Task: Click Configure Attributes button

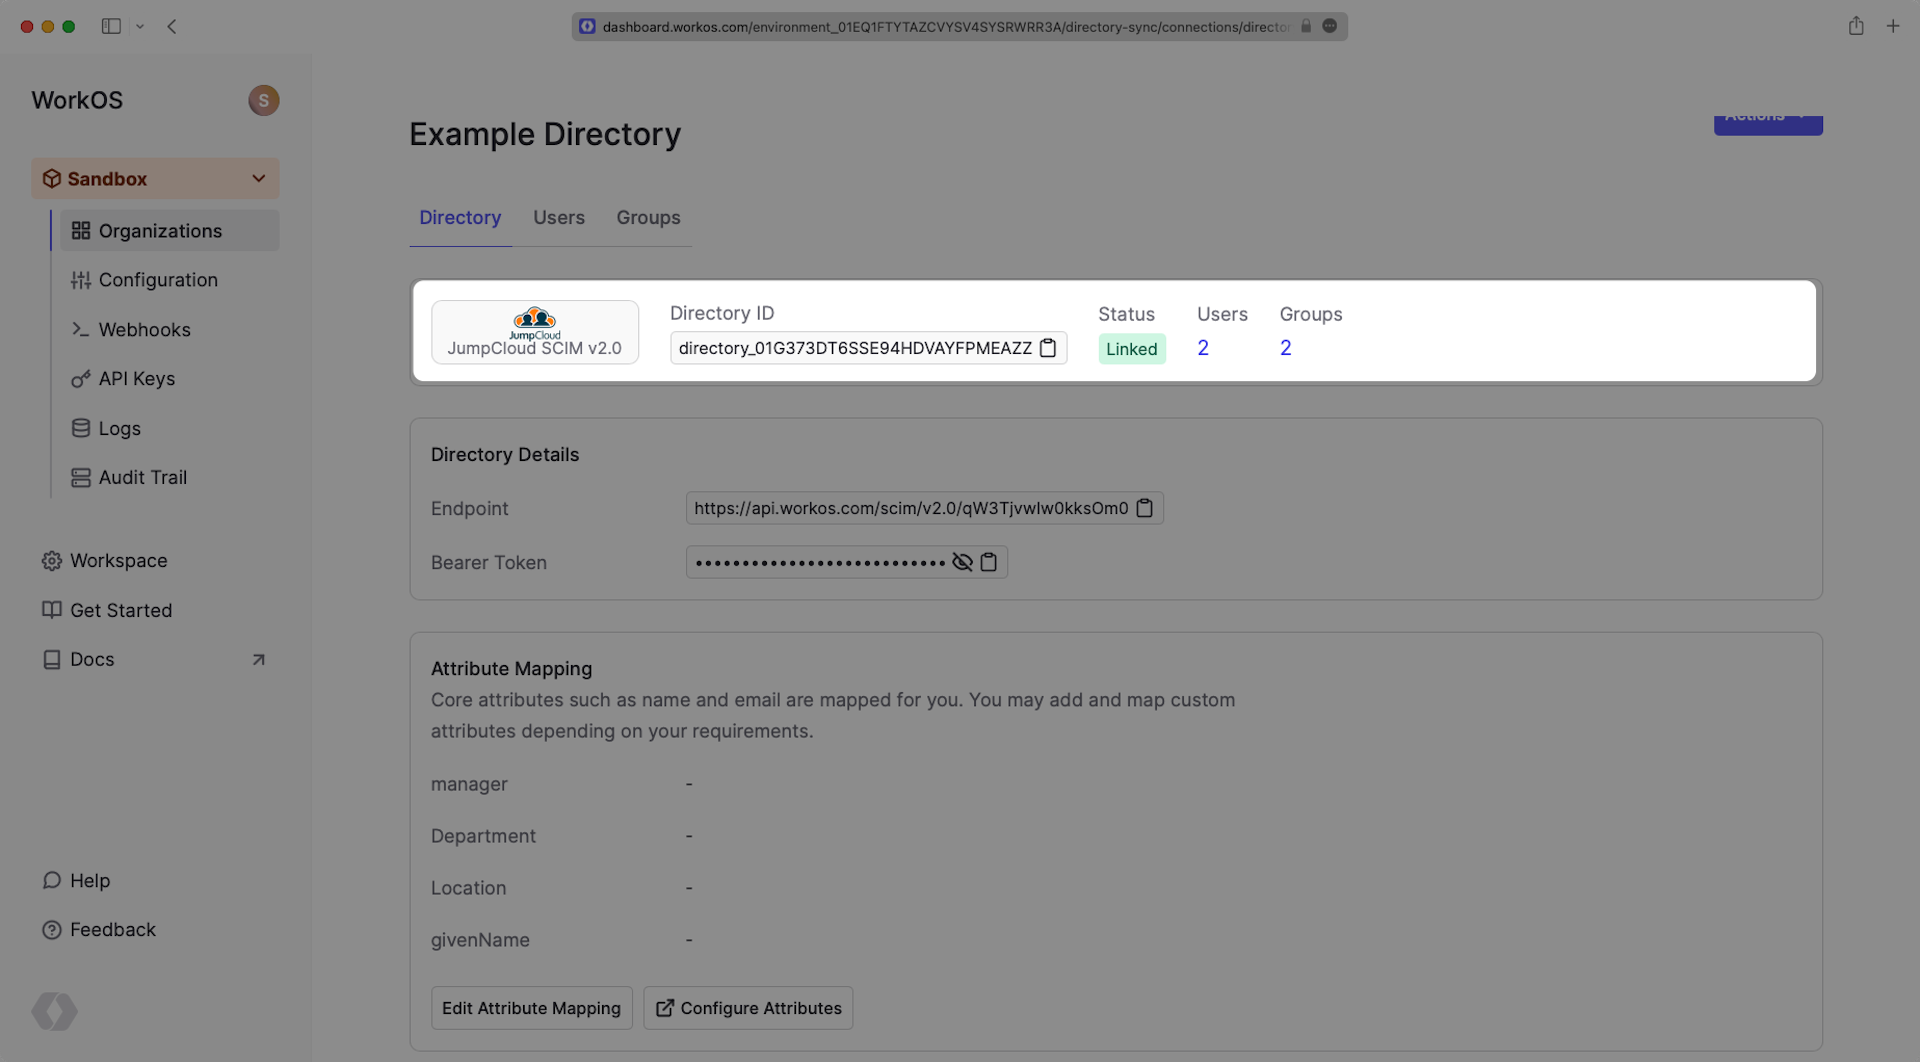Action: 748,1008
